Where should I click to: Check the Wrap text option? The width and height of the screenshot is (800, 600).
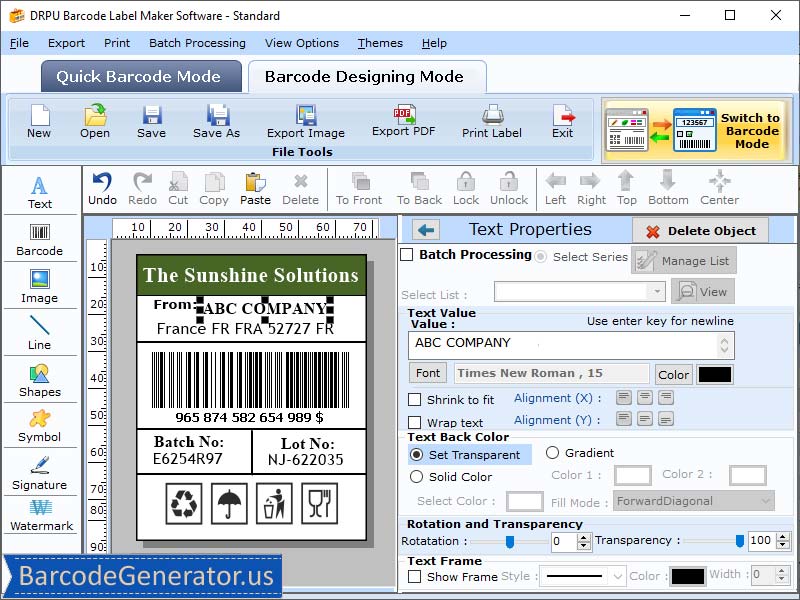pos(419,422)
